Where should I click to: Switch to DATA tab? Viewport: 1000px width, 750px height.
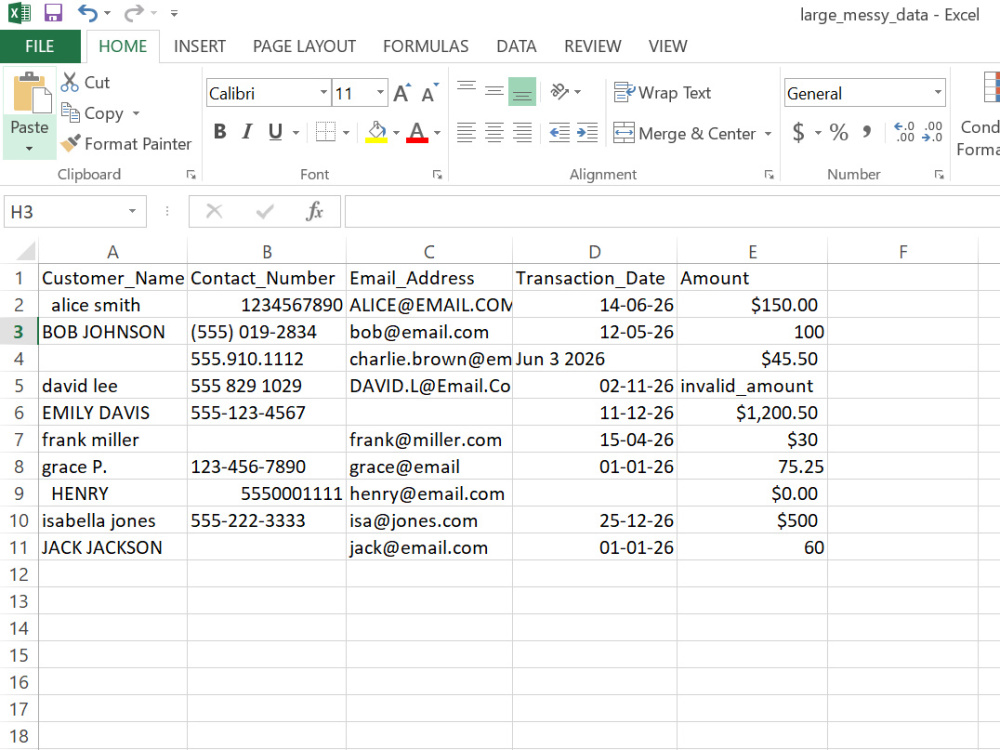(516, 47)
